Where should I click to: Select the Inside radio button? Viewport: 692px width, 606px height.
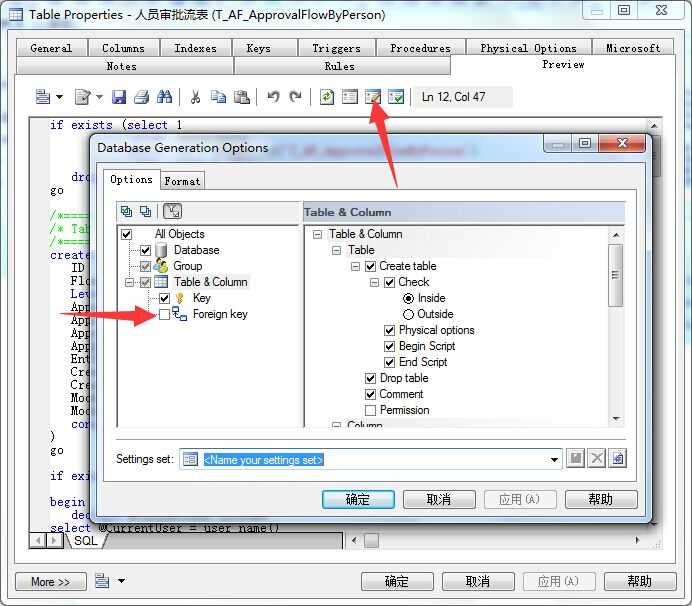409,298
